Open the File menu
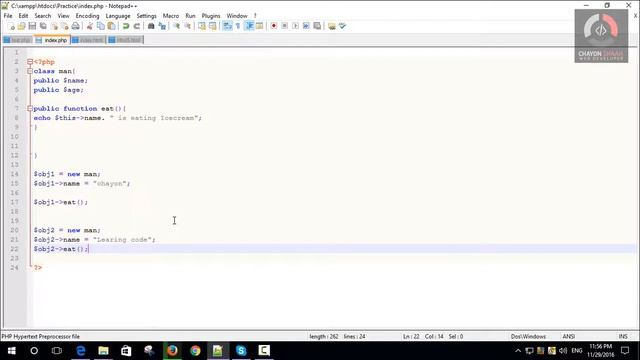Screen dimensions: 640x360 8,16
